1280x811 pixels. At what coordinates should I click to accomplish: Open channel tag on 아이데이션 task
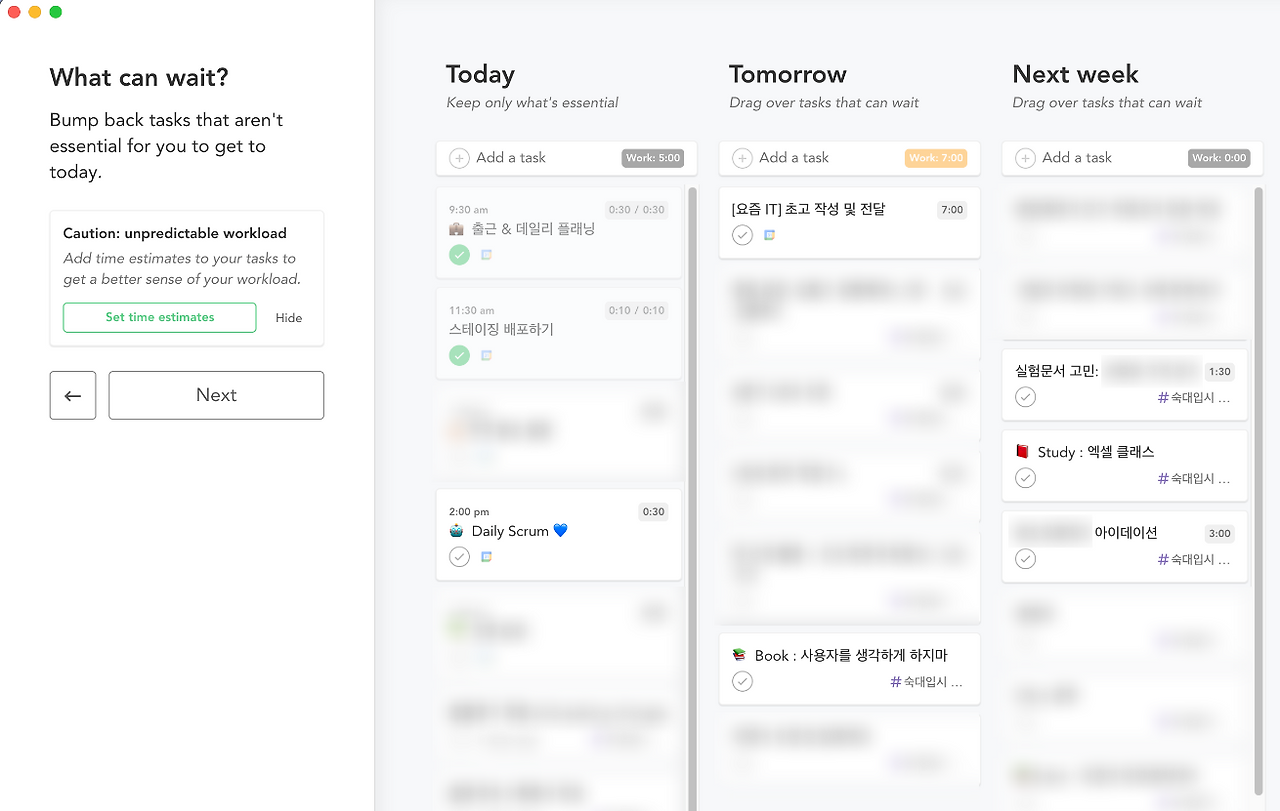(1194, 559)
